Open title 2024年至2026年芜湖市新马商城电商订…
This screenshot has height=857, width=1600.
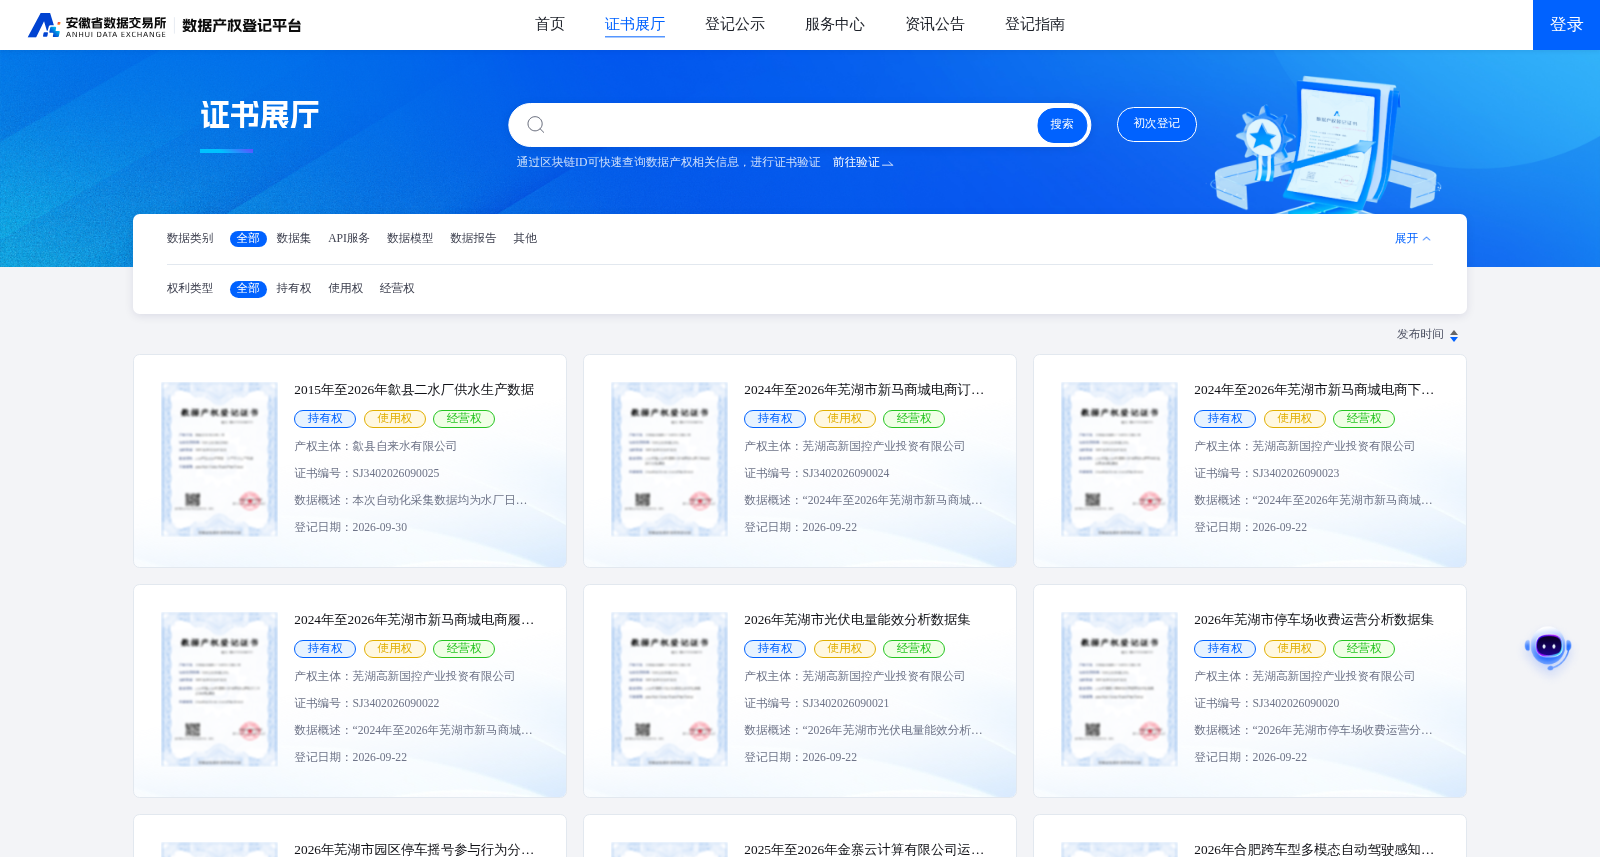[x=864, y=390]
